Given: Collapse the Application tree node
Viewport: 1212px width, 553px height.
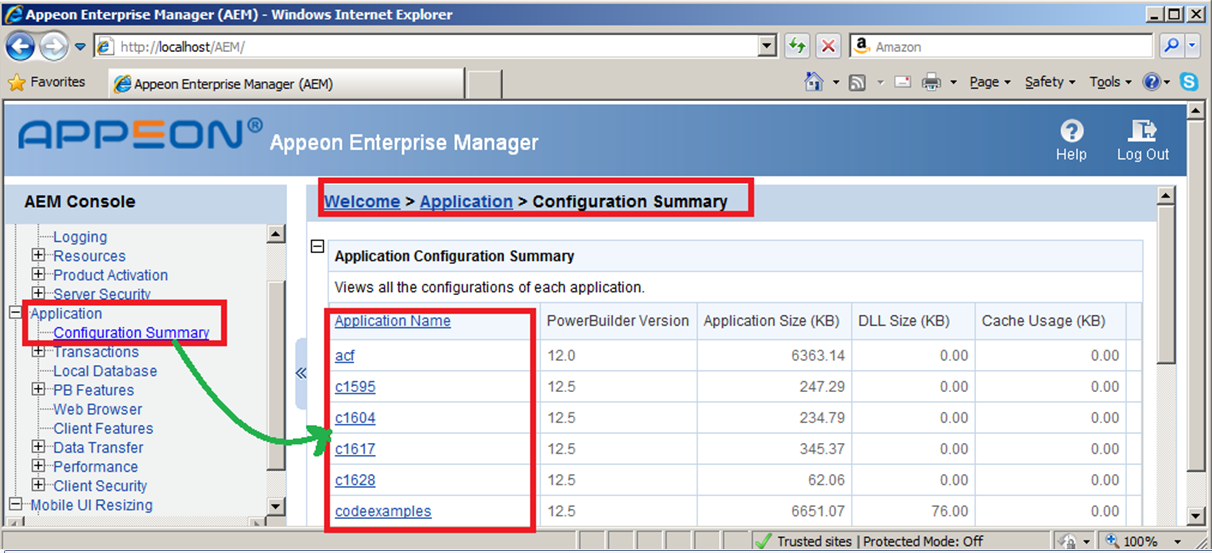Looking at the screenshot, I should (16, 312).
